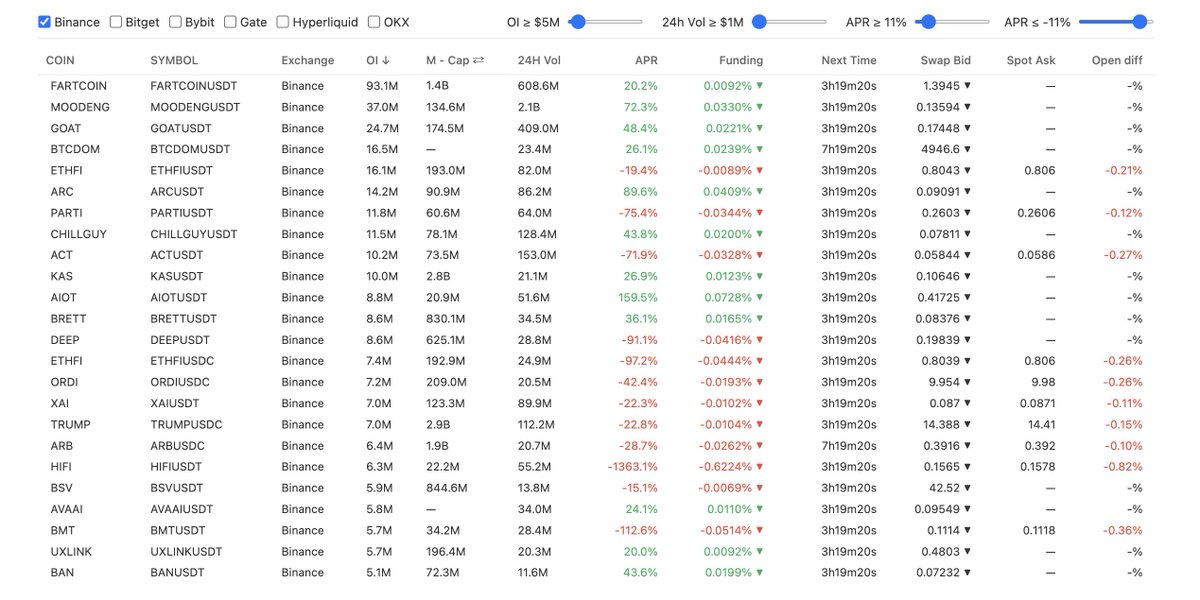Check the OKX exchange filter

pos(374,22)
